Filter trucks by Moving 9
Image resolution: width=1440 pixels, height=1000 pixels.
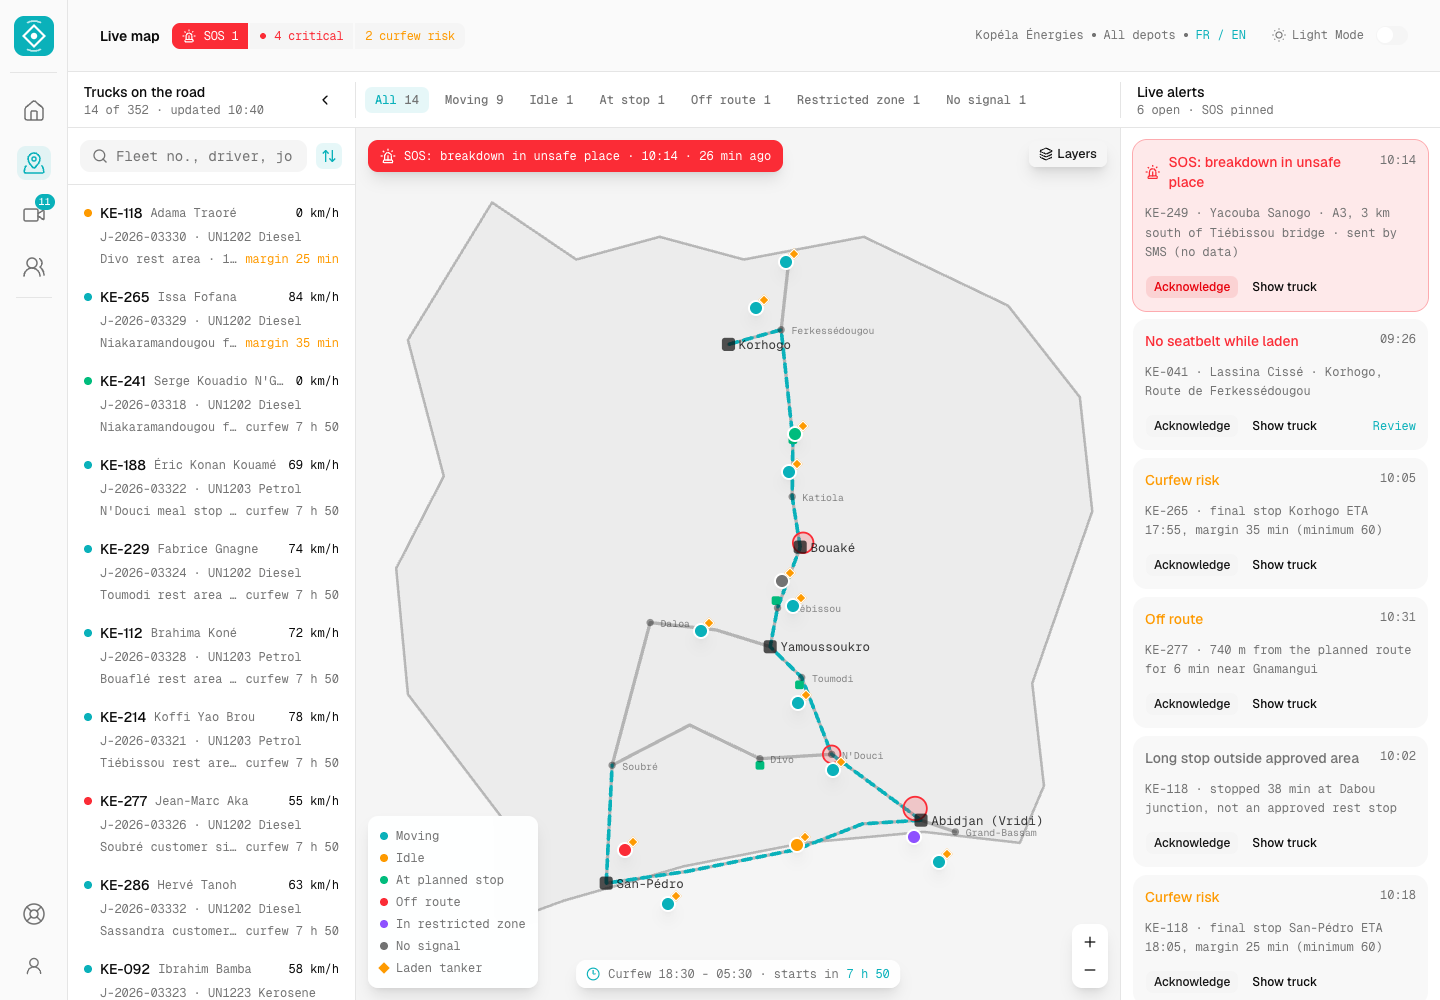pos(474,100)
